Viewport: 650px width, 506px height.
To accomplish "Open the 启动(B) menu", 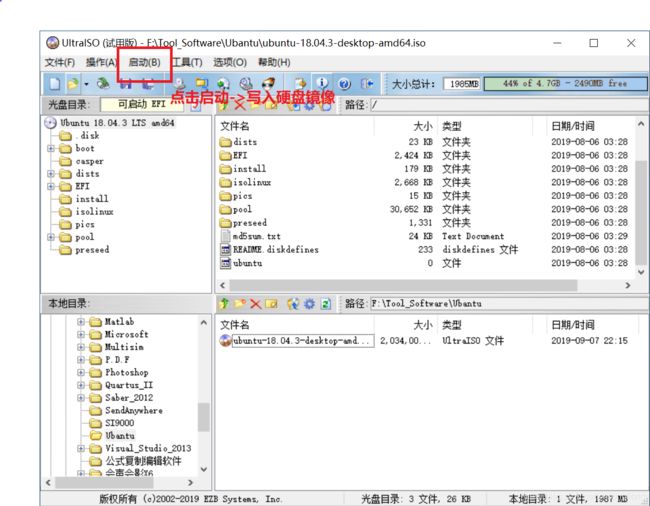I will coord(144,63).
